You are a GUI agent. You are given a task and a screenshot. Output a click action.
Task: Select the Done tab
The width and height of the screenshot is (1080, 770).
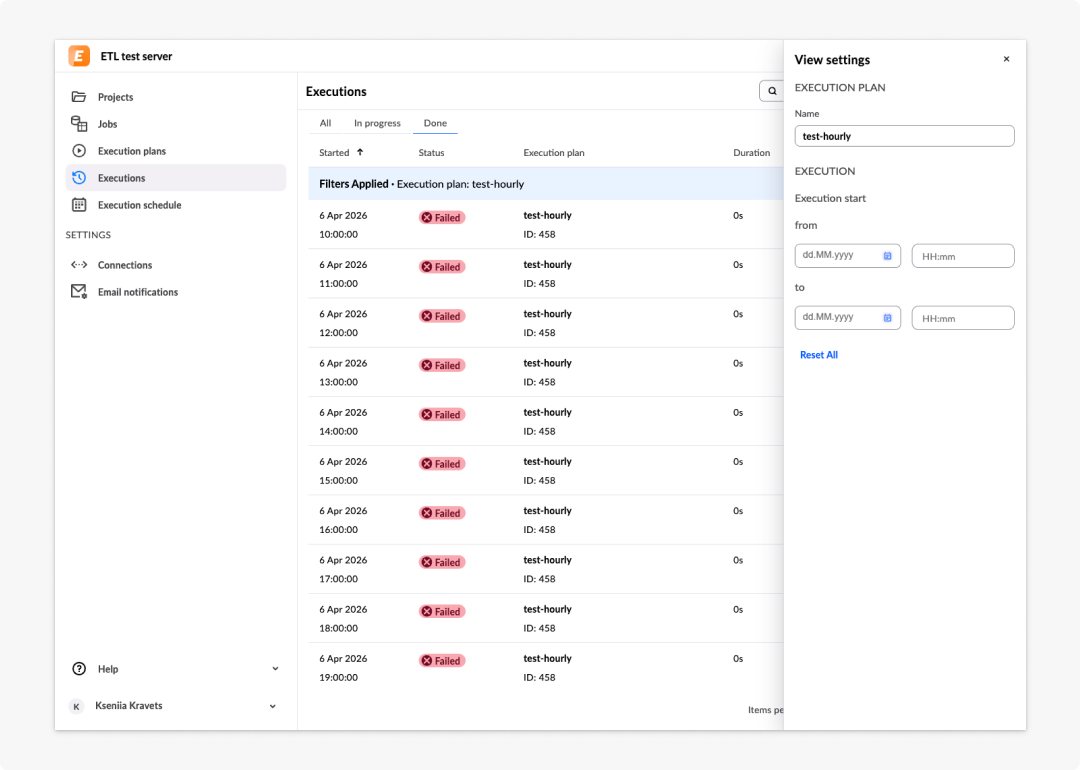435,123
